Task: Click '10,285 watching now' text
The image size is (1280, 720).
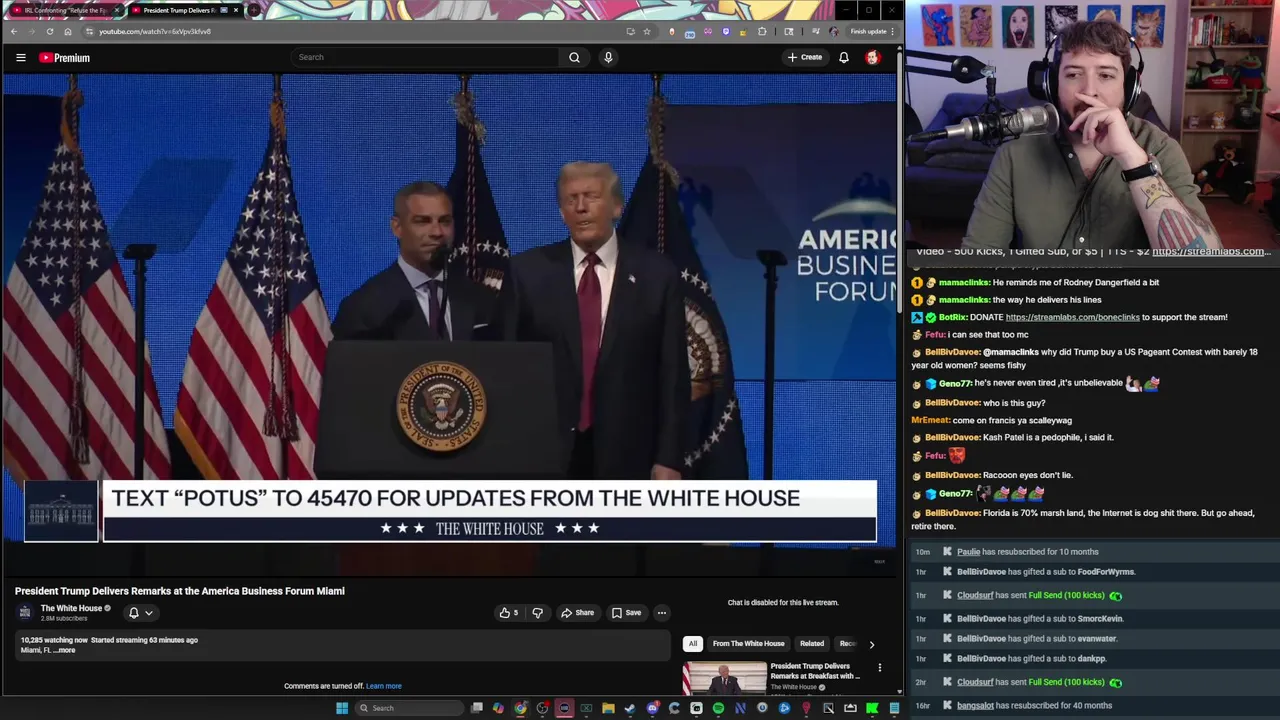Action: coord(54,640)
